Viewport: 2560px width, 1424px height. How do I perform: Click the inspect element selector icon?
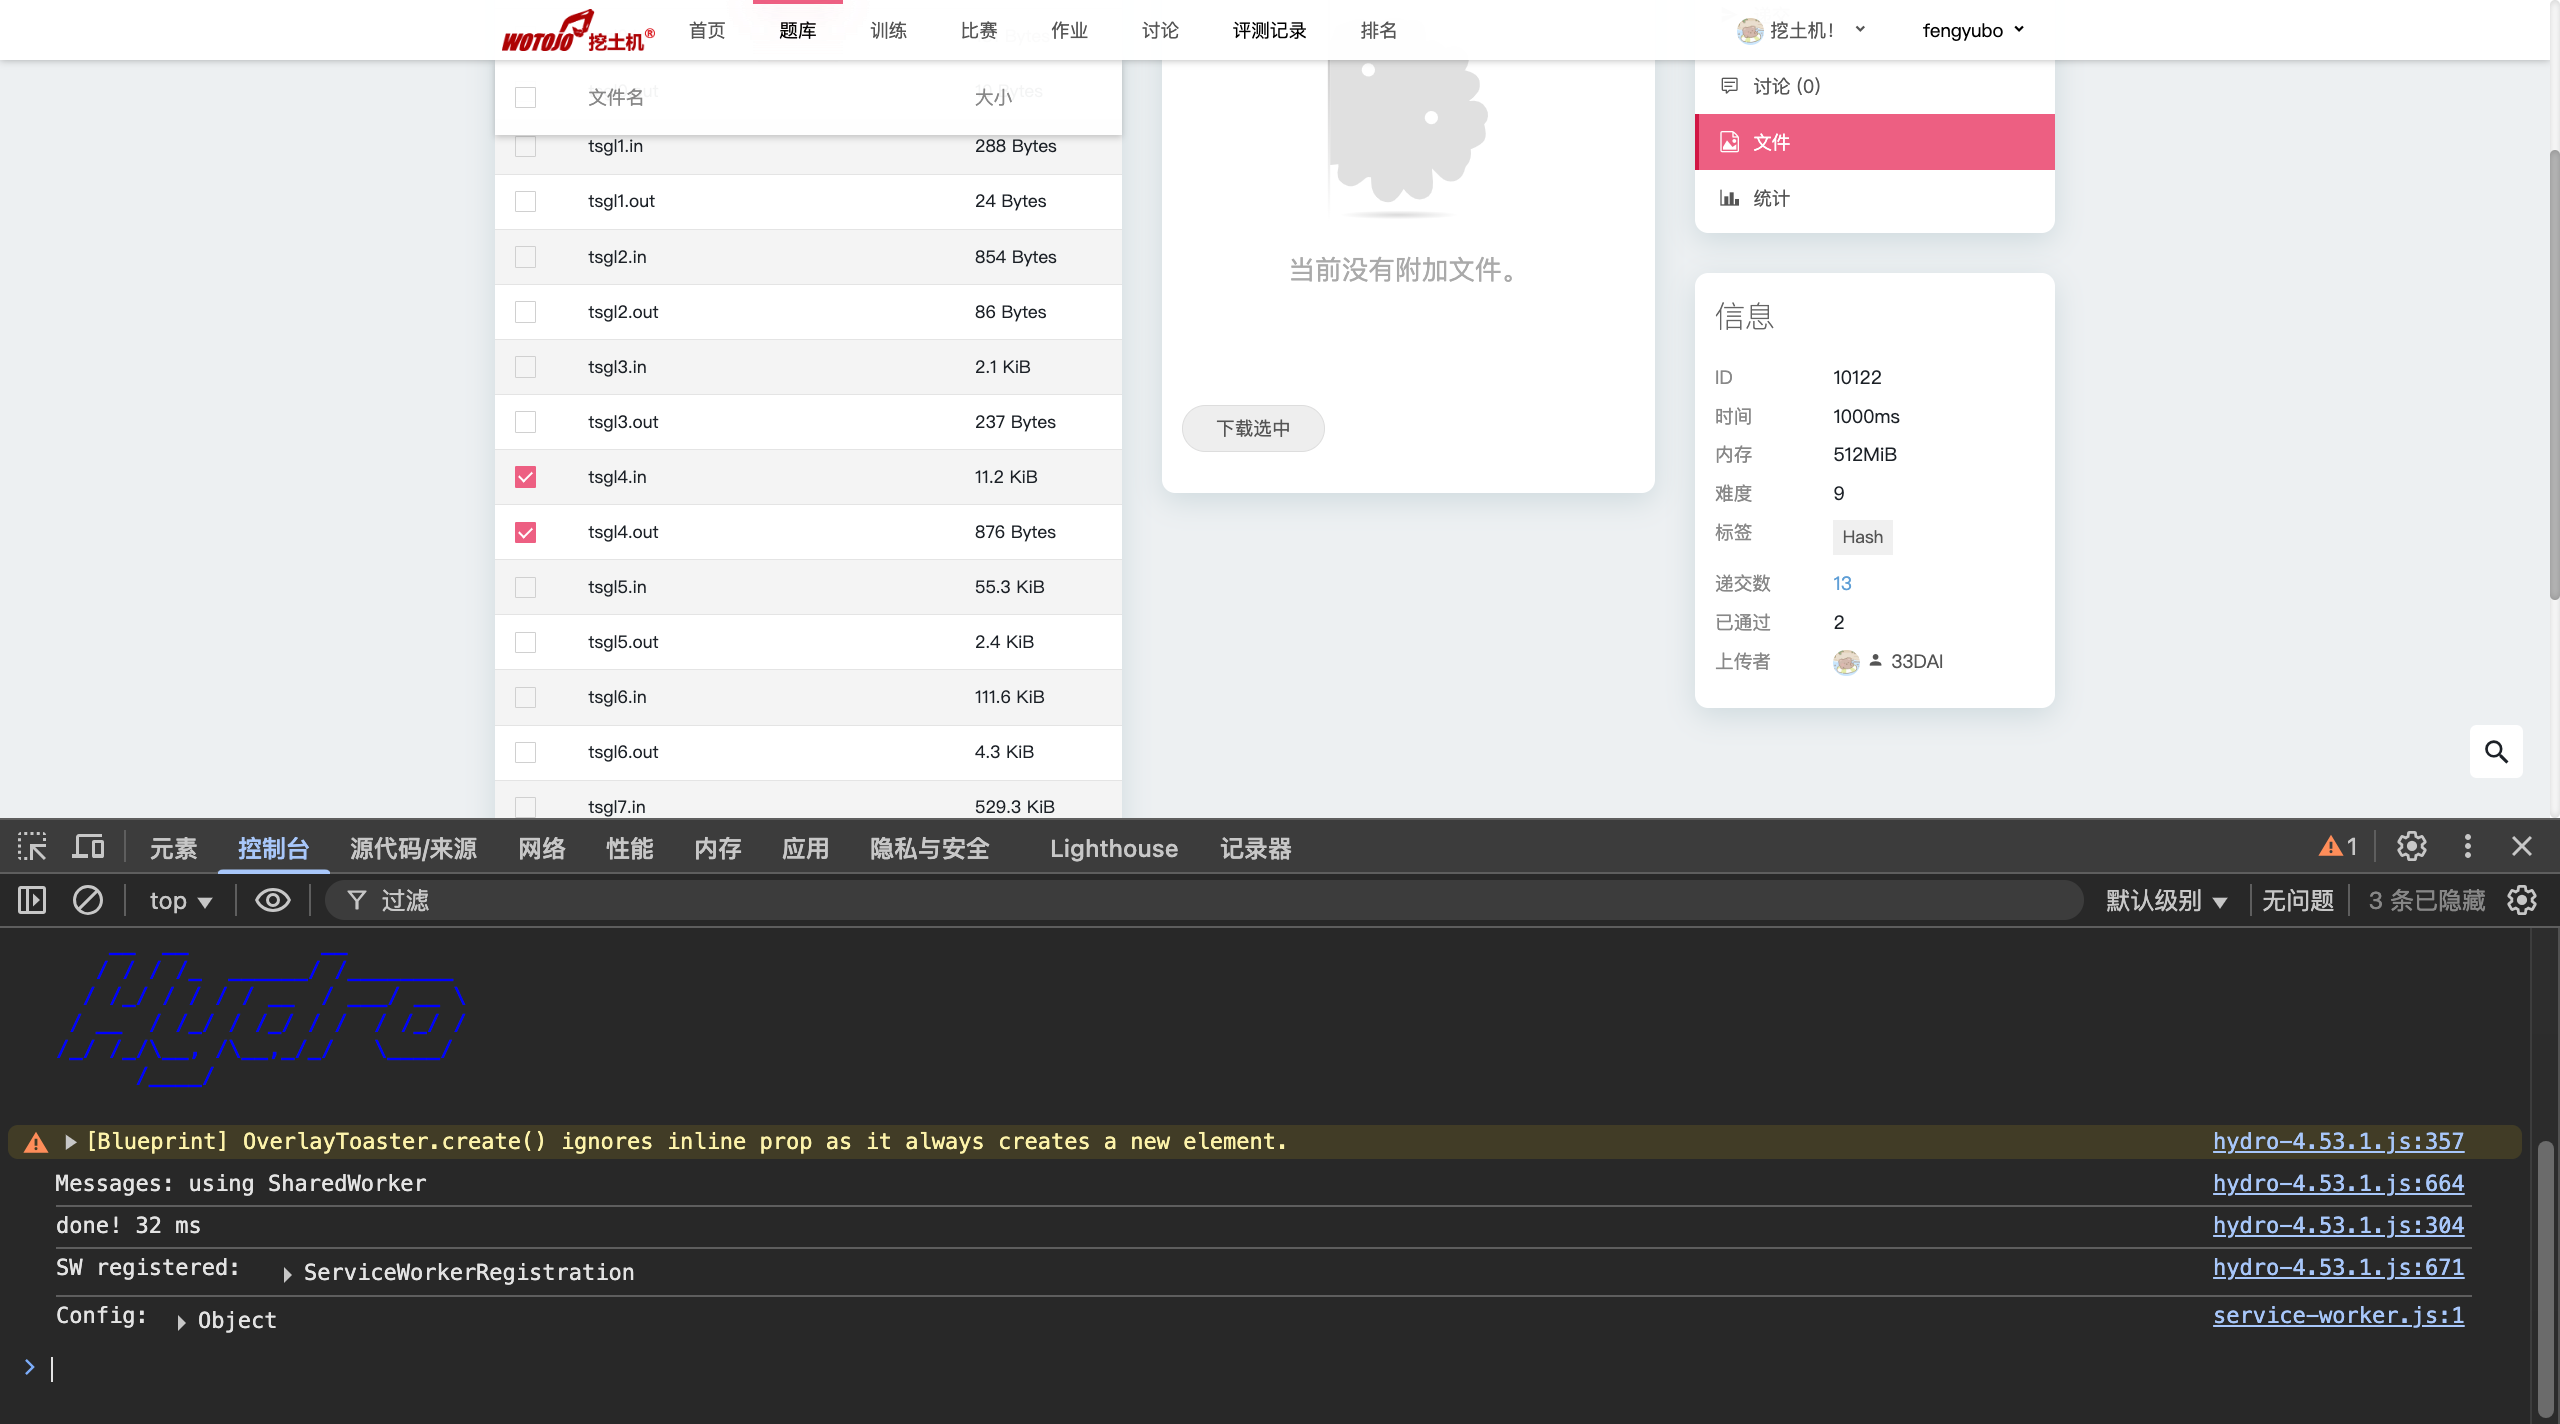pos(32,847)
